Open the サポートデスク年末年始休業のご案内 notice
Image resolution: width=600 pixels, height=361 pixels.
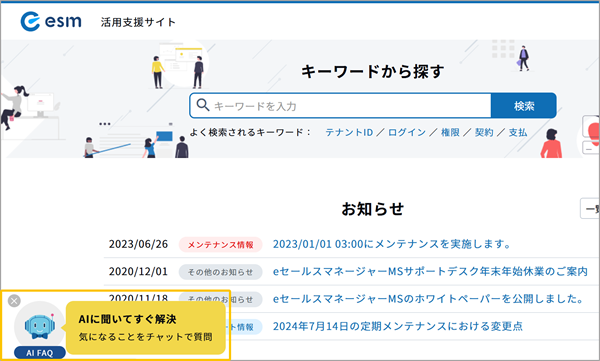click(x=430, y=271)
